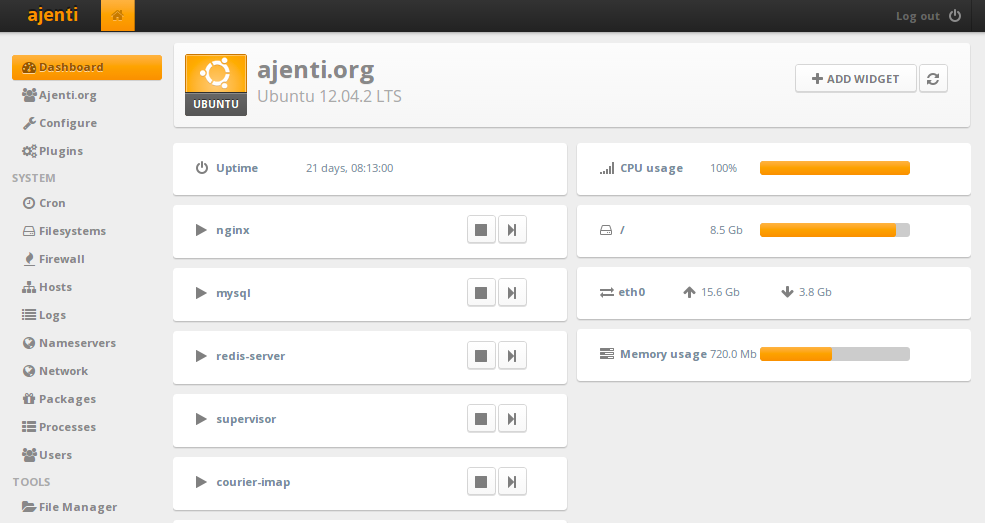Click the Ubuntu 12.04.2 LTS text
Image resolution: width=985 pixels, height=523 pixels.
329,96
